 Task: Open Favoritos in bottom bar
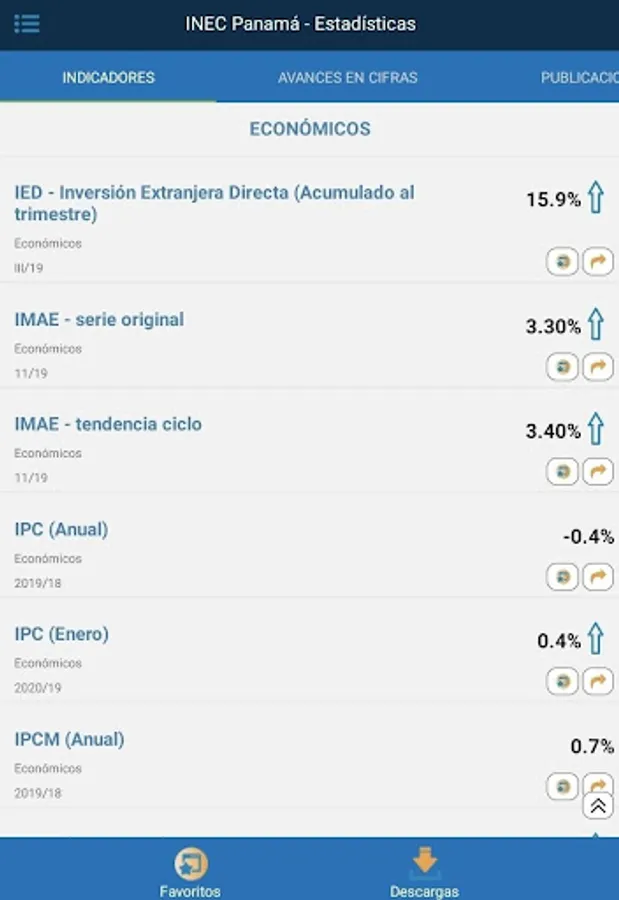click(190, 870)
